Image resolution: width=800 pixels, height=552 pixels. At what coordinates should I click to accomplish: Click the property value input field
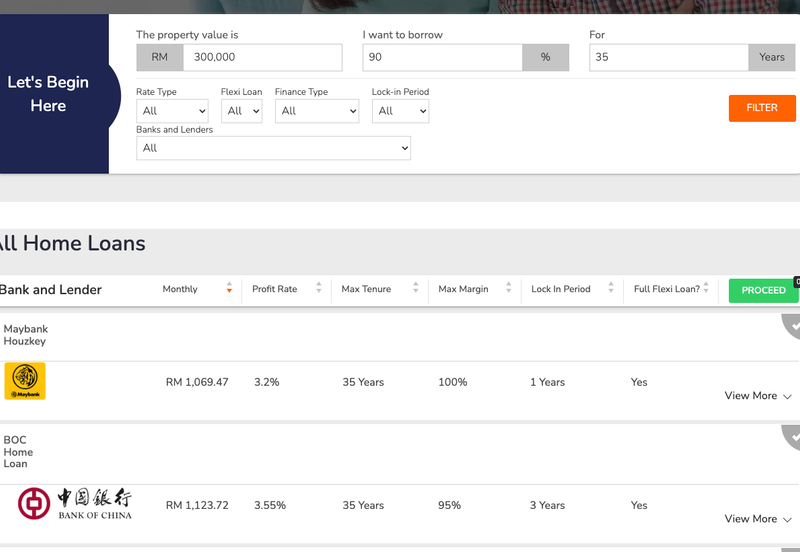tap(262, 58)
